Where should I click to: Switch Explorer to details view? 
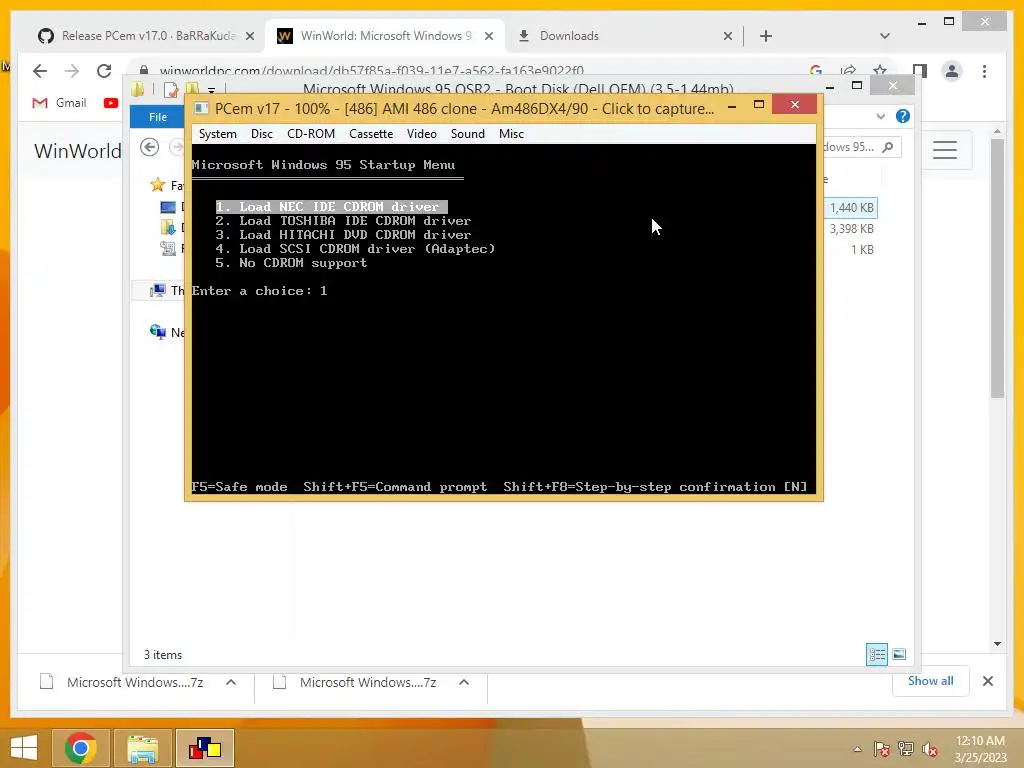click(876, 654)
